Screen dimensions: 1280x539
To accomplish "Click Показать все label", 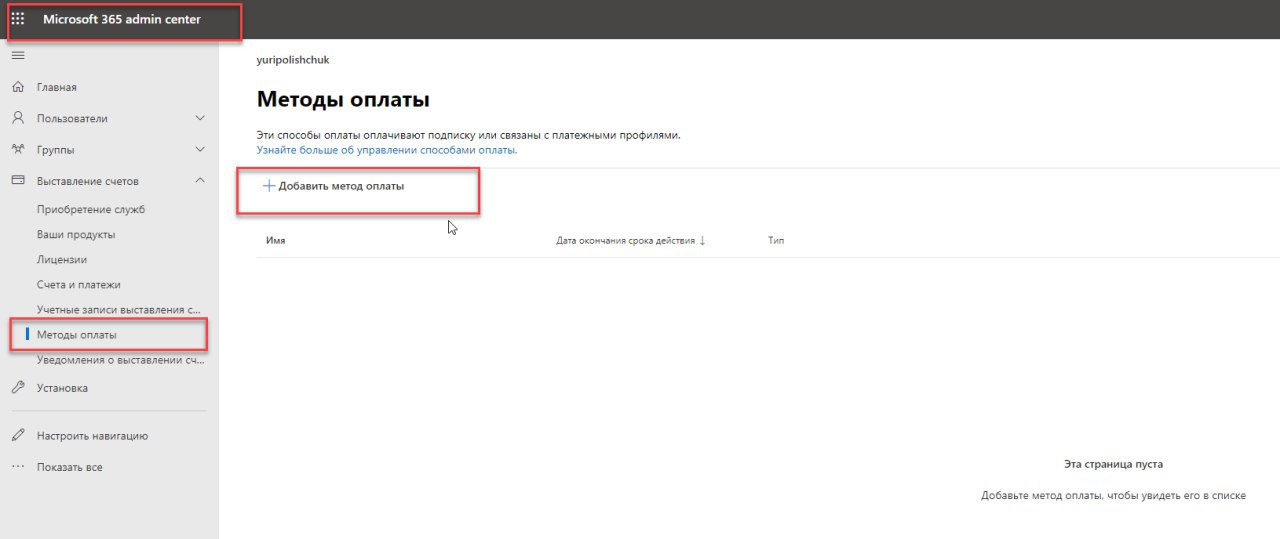I will point(70,467).
